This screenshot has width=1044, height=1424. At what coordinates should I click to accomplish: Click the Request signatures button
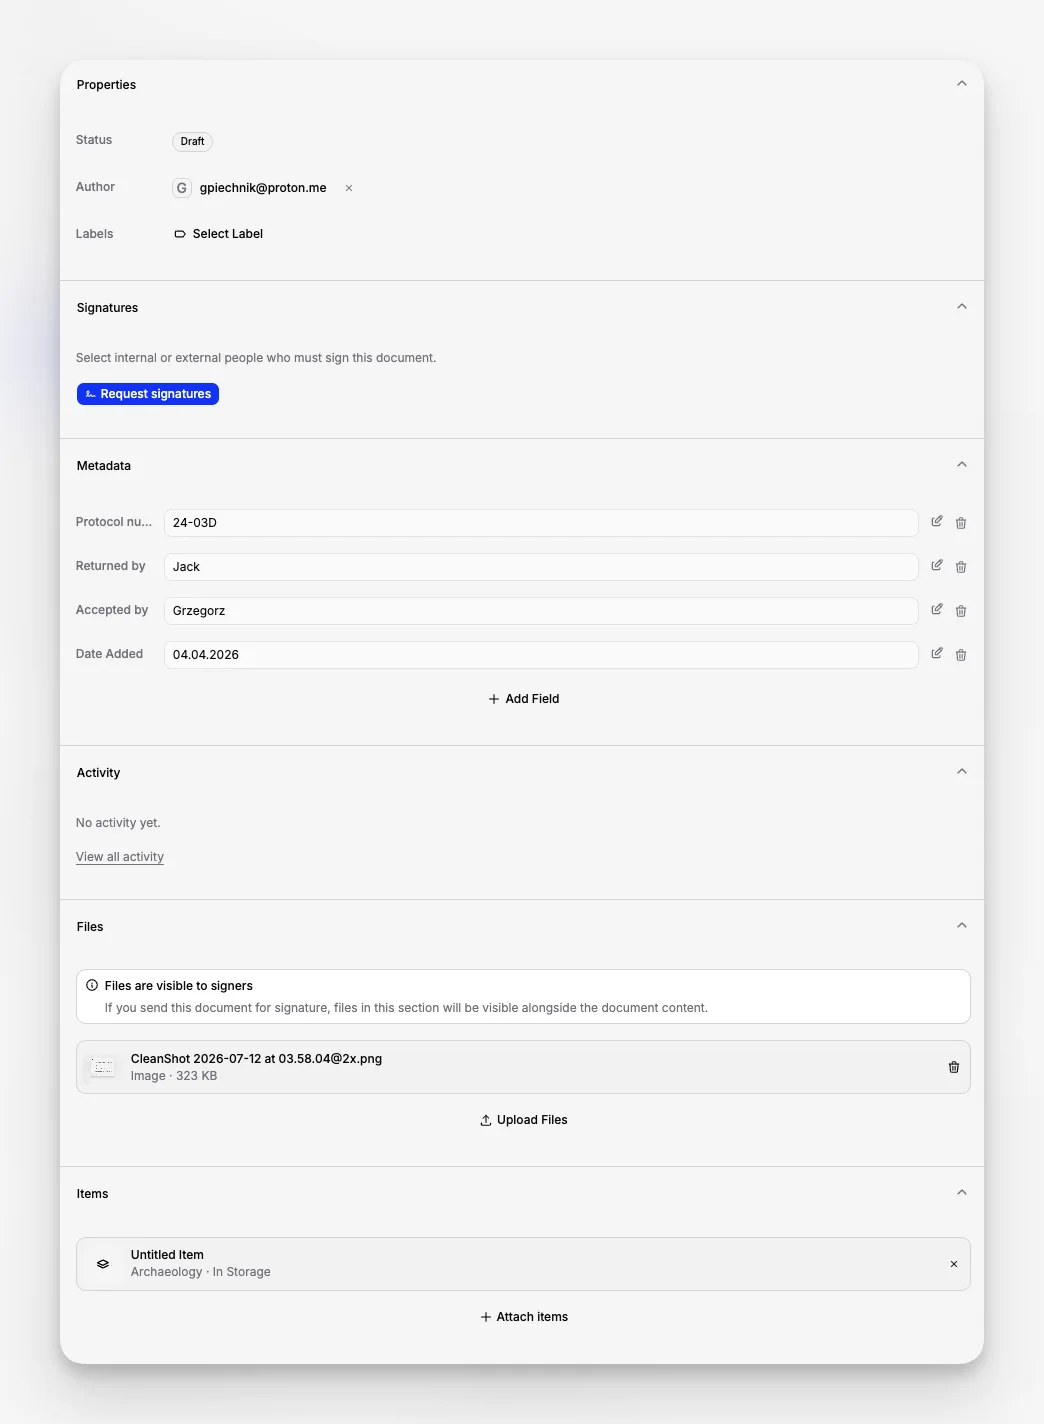point(148,394)
